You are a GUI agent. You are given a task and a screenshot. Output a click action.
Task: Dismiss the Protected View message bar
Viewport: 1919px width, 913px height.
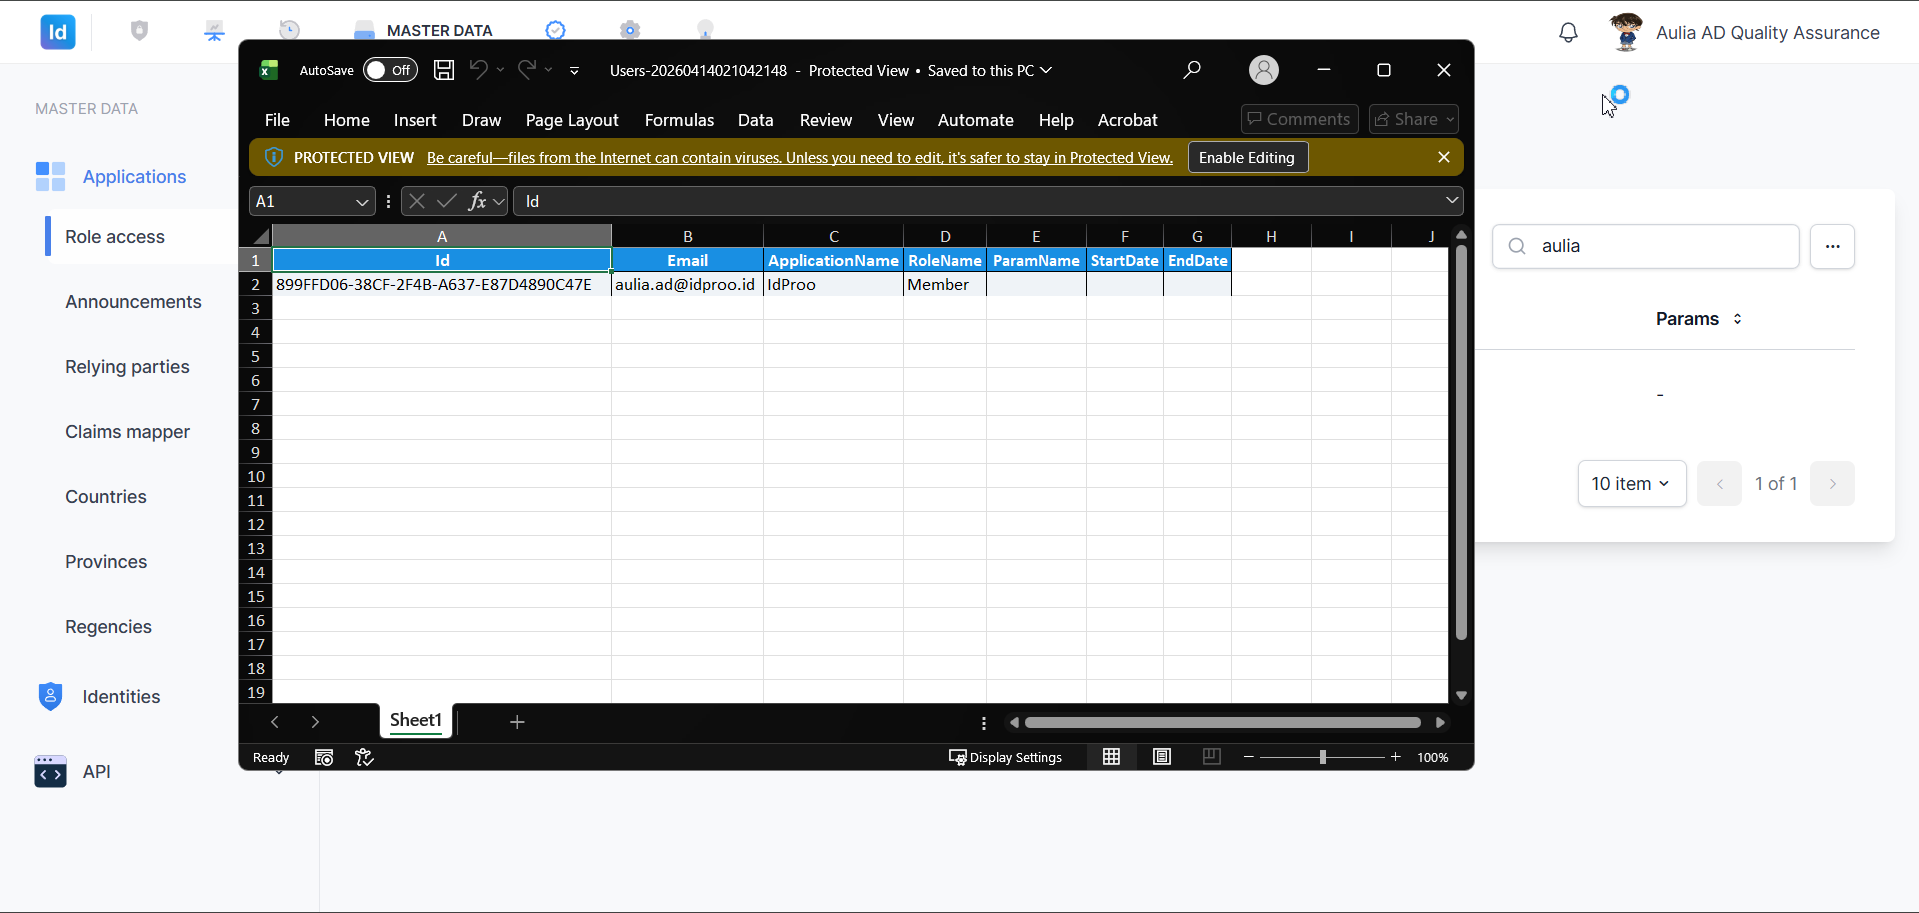pos(1443,157)
